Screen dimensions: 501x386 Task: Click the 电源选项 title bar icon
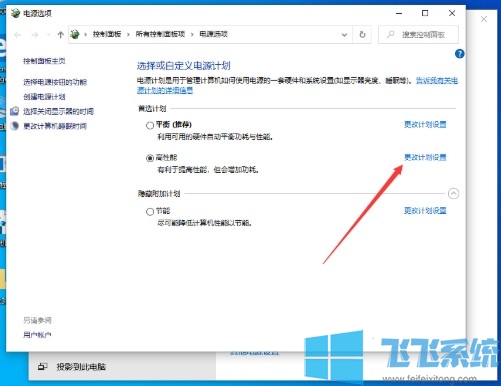15,13
